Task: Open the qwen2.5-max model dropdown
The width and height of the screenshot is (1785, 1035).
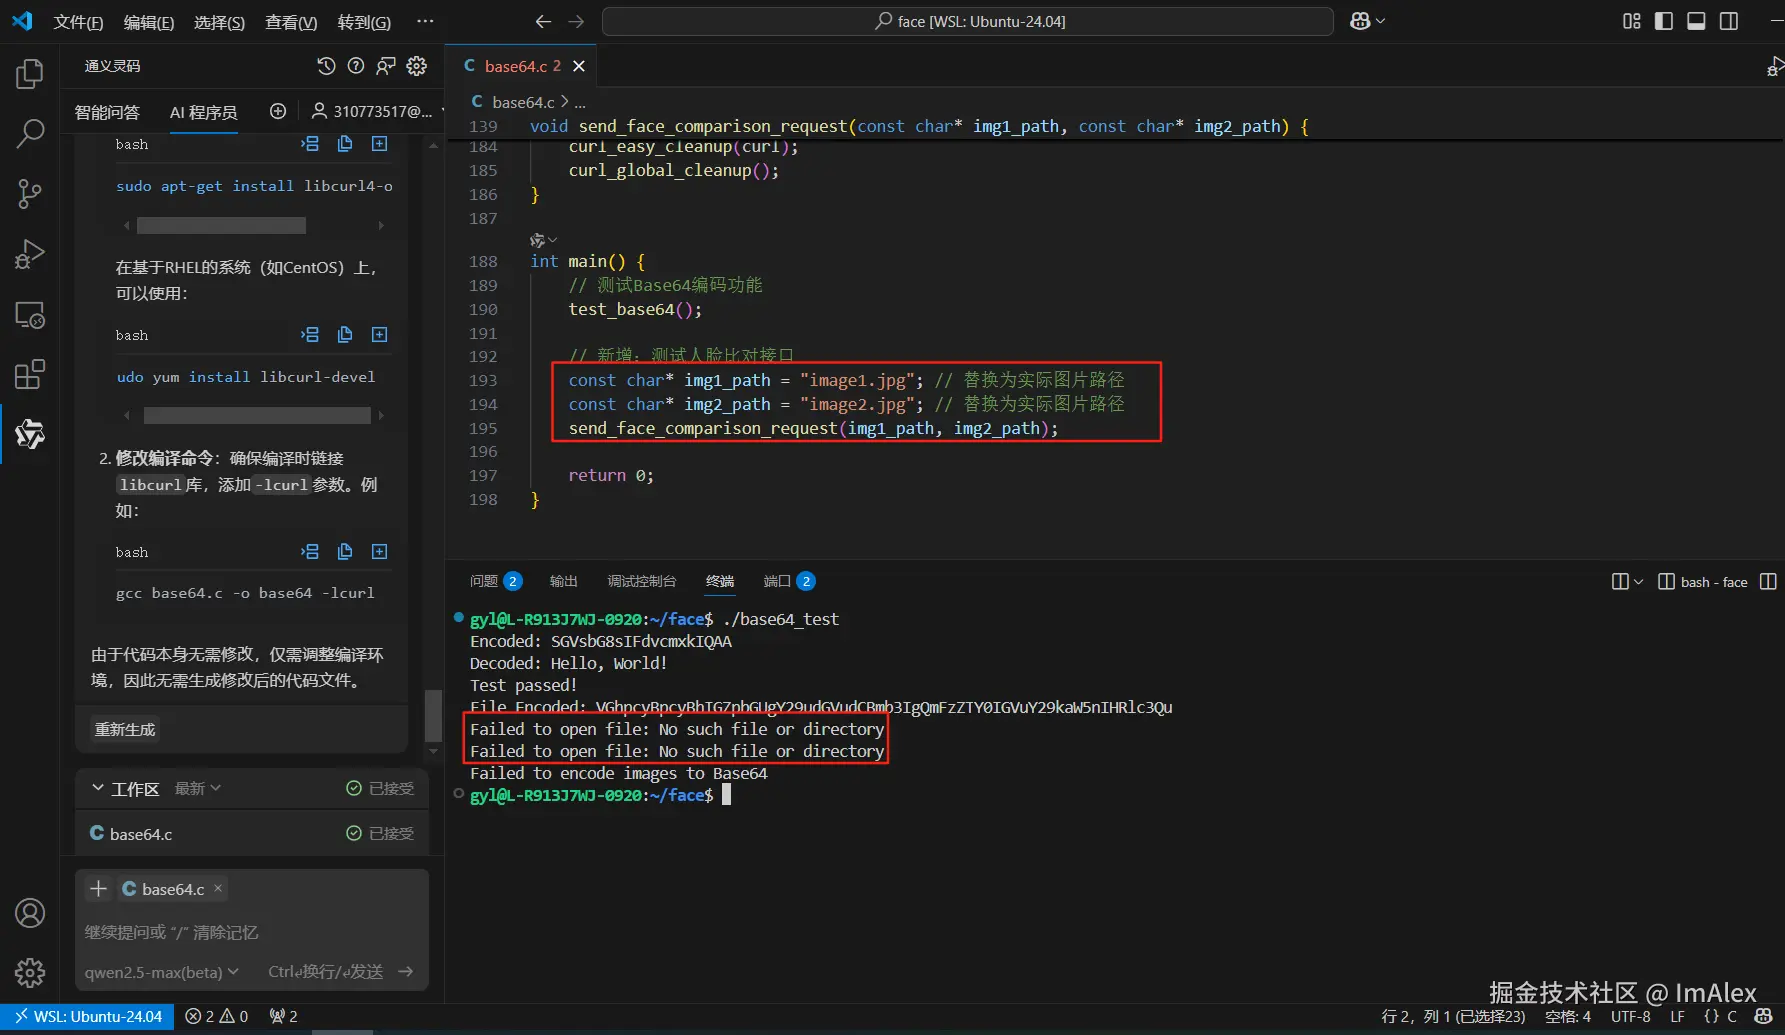Action: [162, 971]
